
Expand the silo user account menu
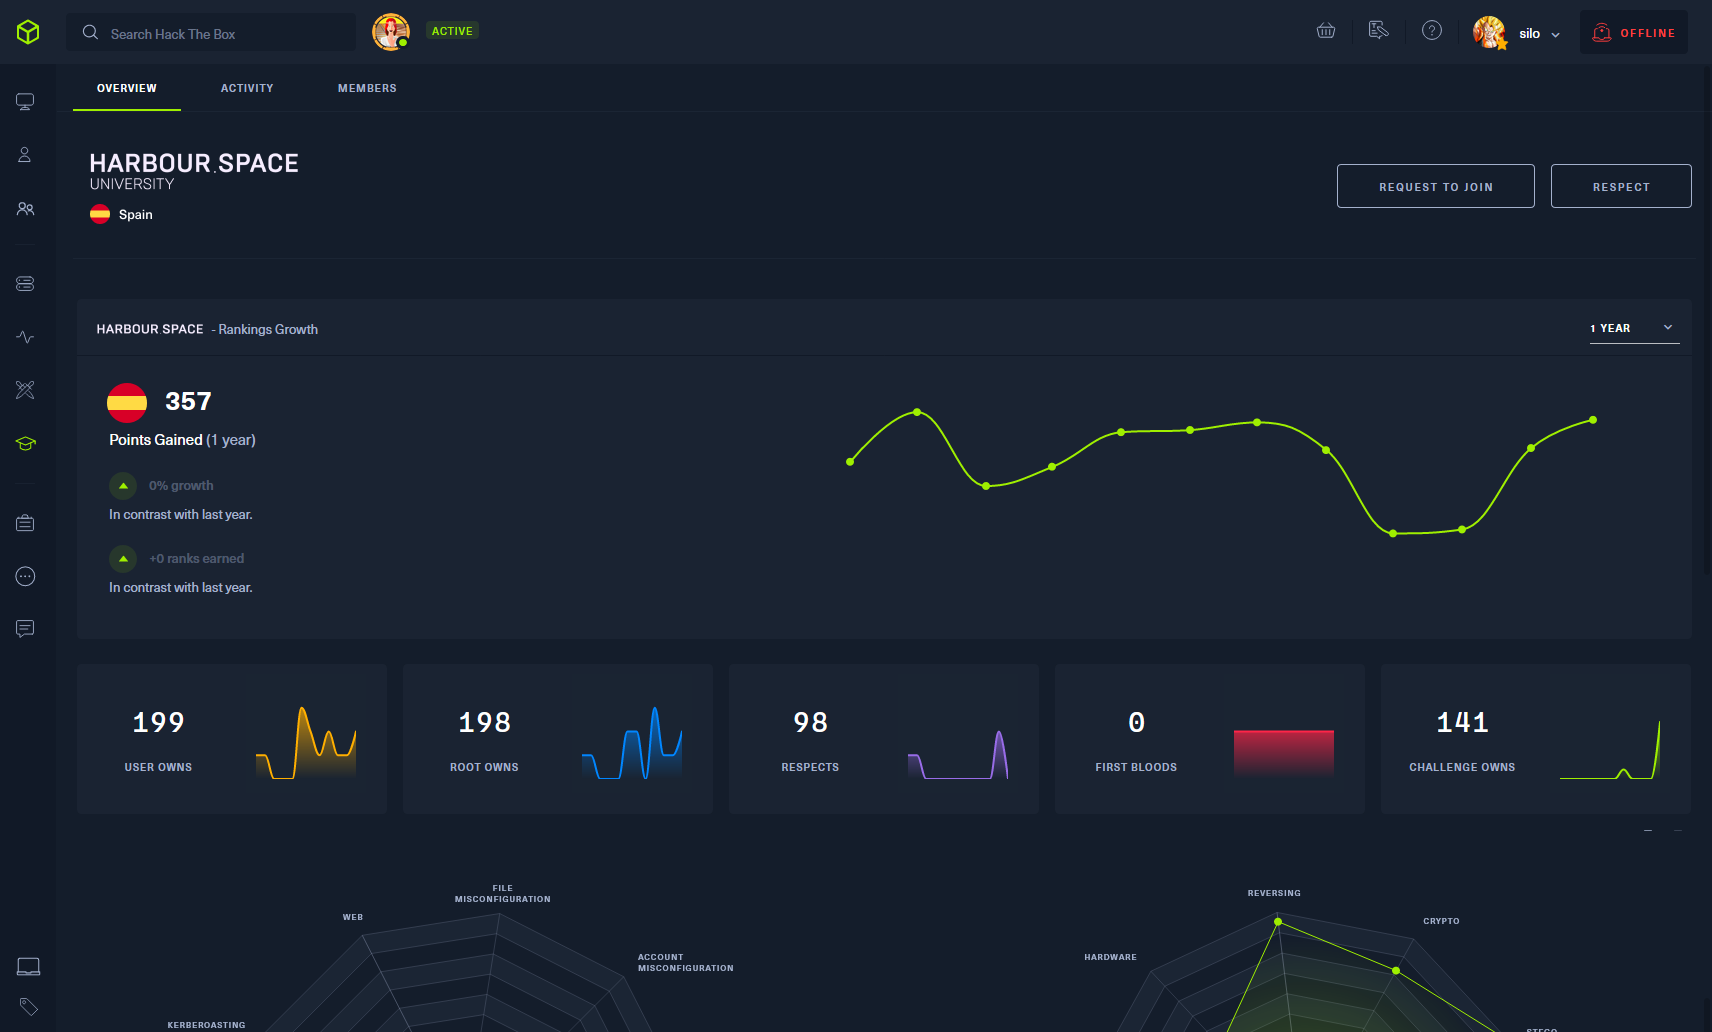point(1518,33)
